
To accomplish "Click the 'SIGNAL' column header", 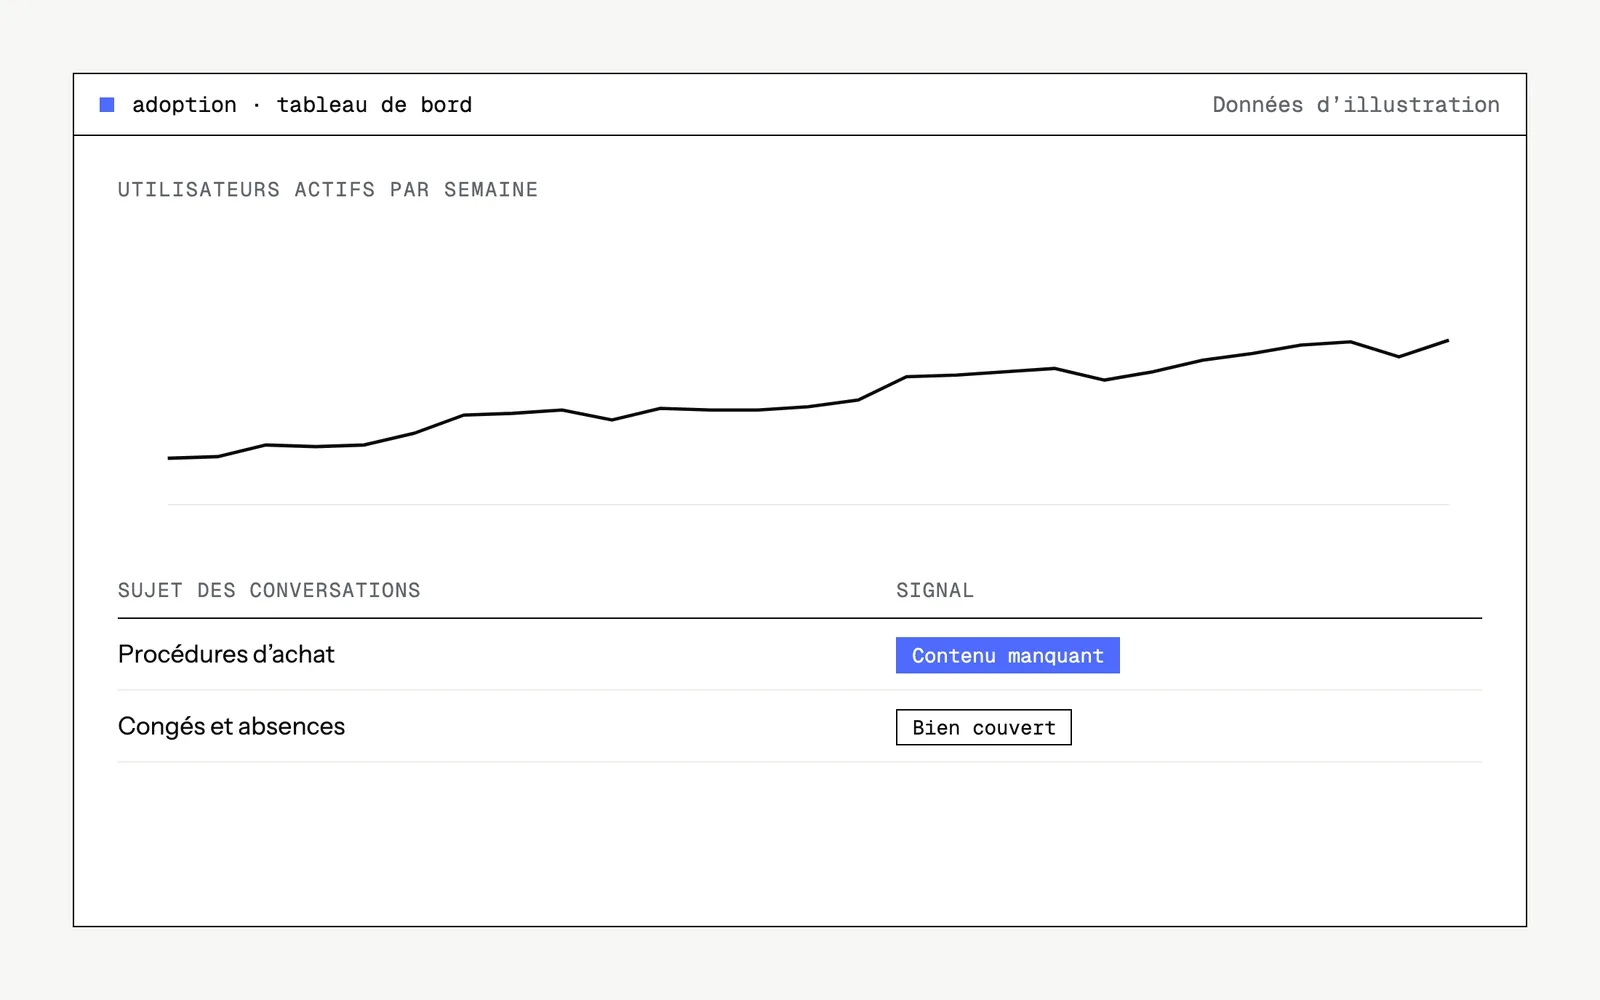I will [935, 590].
